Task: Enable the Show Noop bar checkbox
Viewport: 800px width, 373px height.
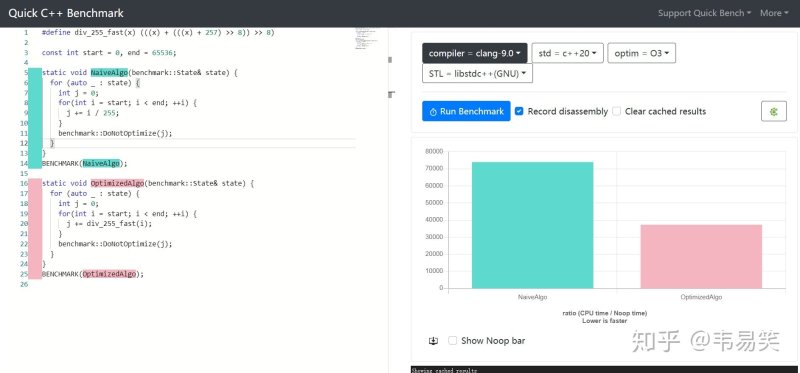Action: click(452, 341)
